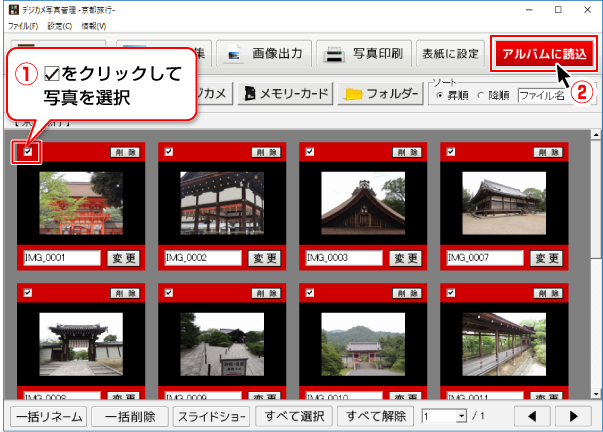Toggle checkbox for IMG_0003 photo
This screenshot has width=603, height=432.
click(x=310, y=152)
